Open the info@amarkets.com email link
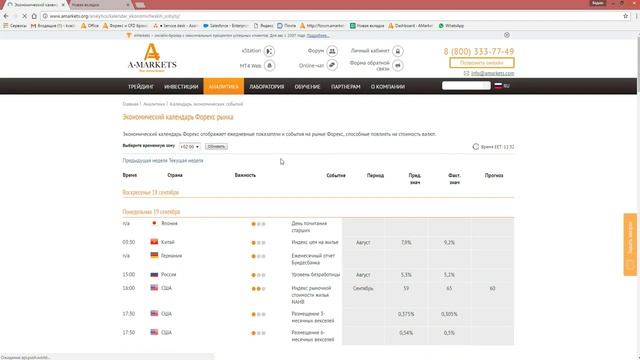Viewport: 640px width, 360px height. pyautogui.click(x=492, y=73)
